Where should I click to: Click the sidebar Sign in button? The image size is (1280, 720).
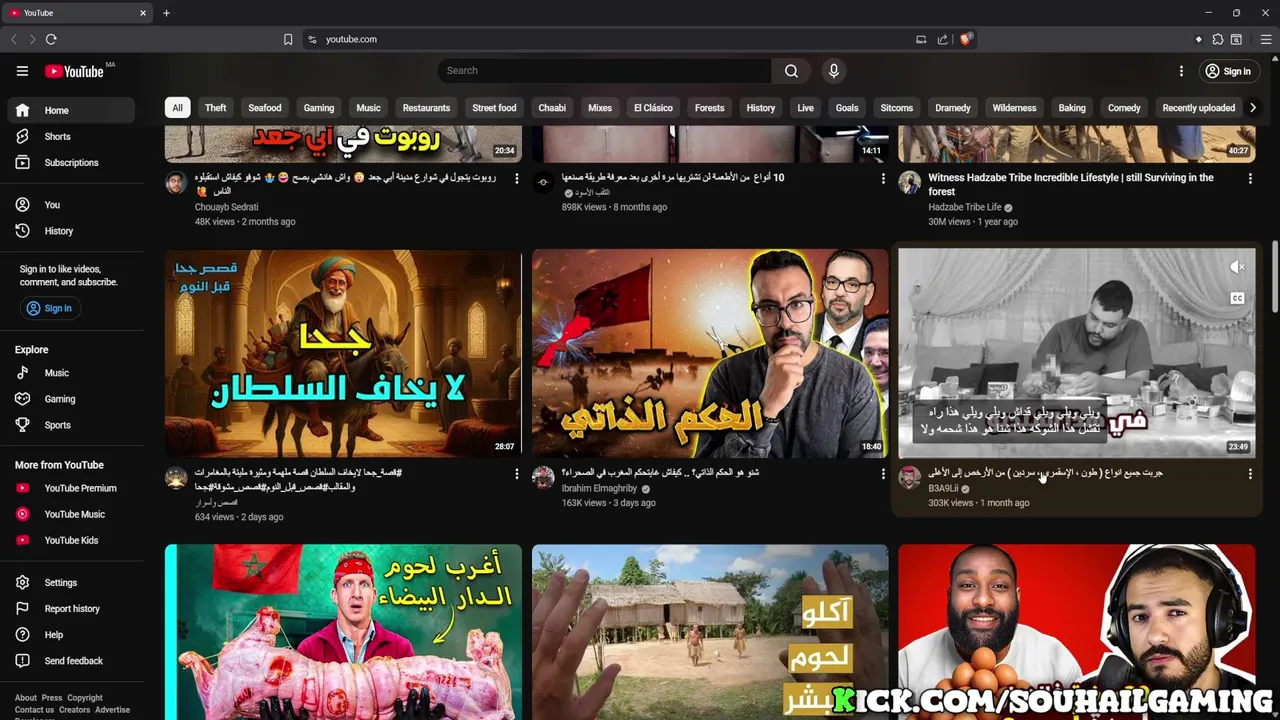point(49,308)
